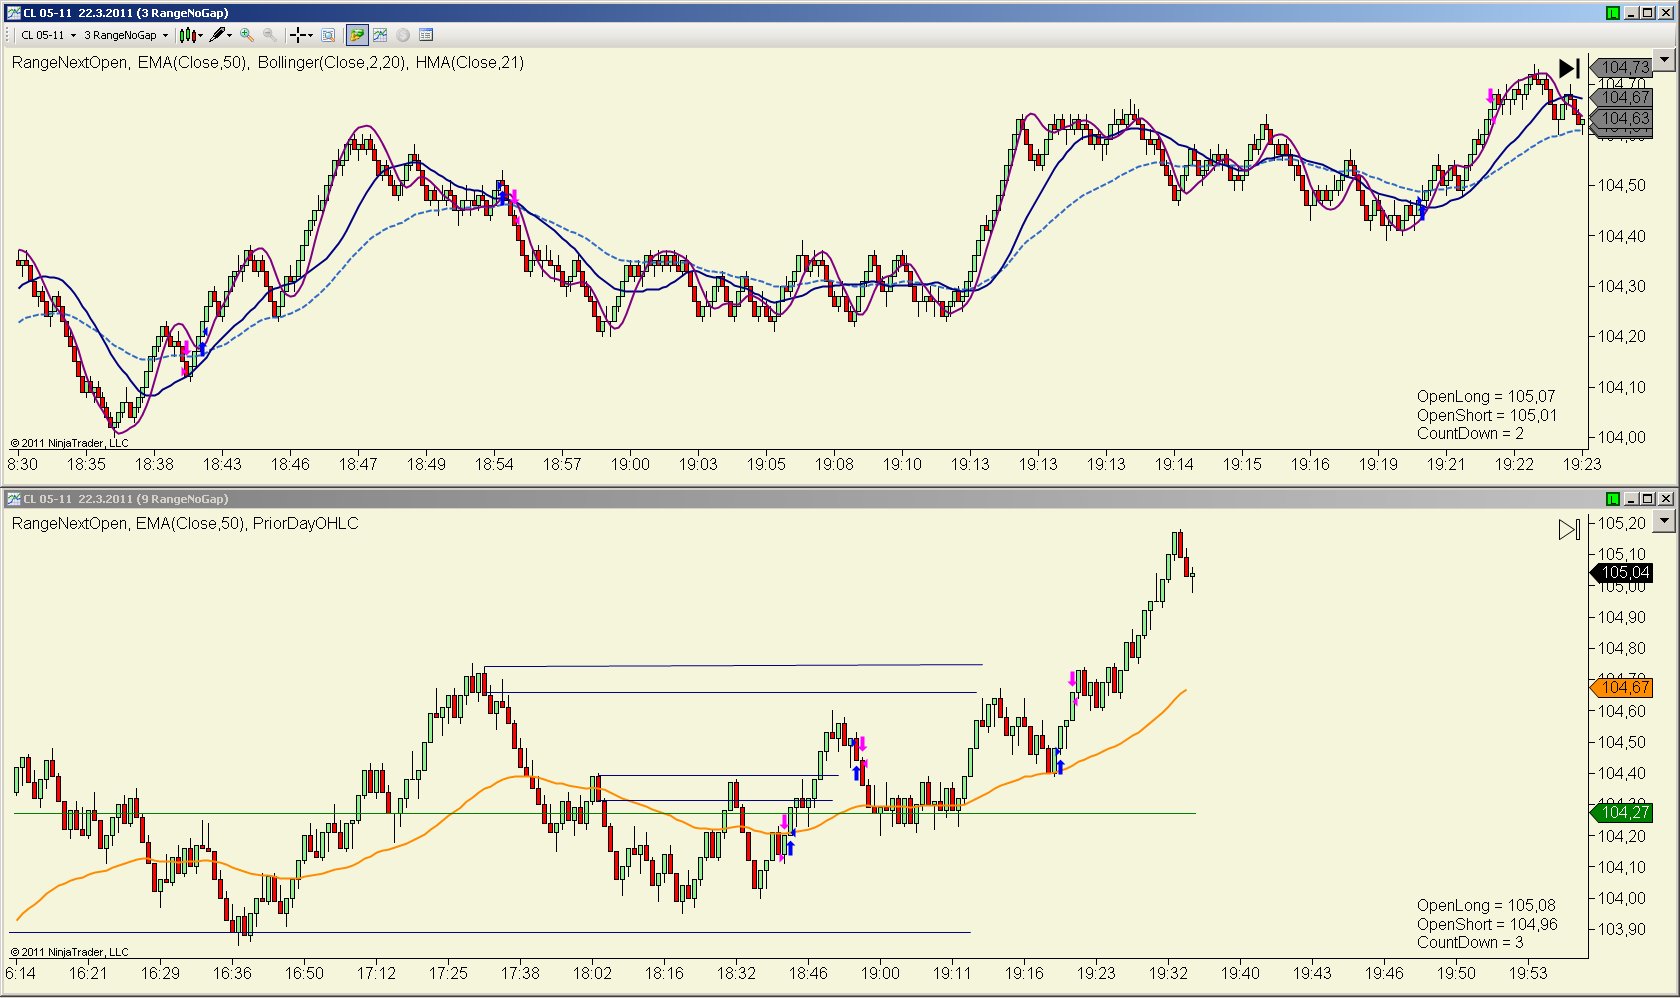The image size is (1680, 998).
Task: Click the OpenLong = 105,07 text in upper chart
Action: (1486, 397)
